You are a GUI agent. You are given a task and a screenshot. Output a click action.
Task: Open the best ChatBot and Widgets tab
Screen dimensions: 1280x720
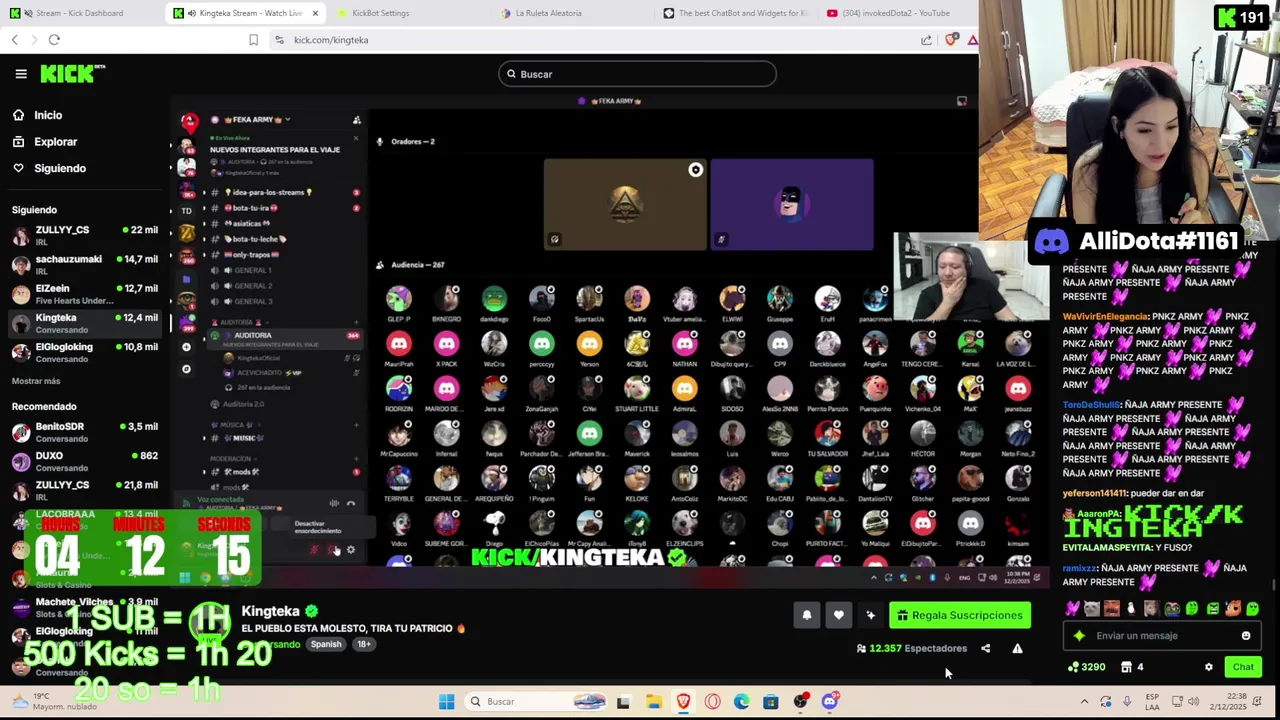735,13
